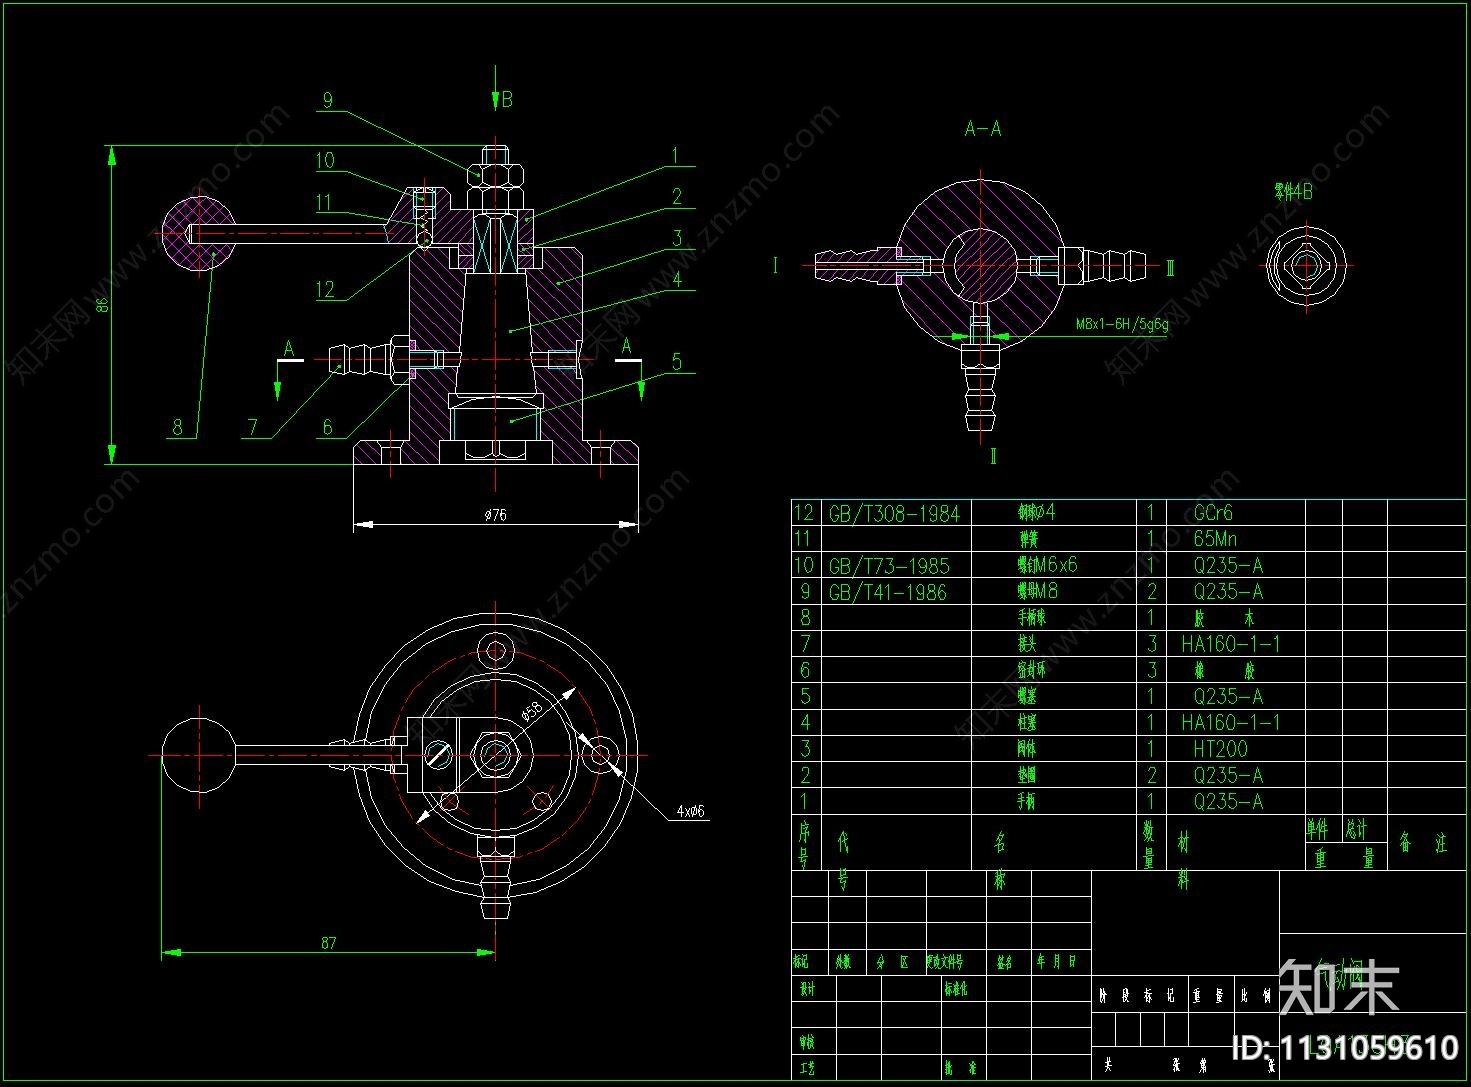The width and height of the screenshot is (1471, 1087).
Task: Click the 审核 title block label
Action: click(x=806, y=1042)
